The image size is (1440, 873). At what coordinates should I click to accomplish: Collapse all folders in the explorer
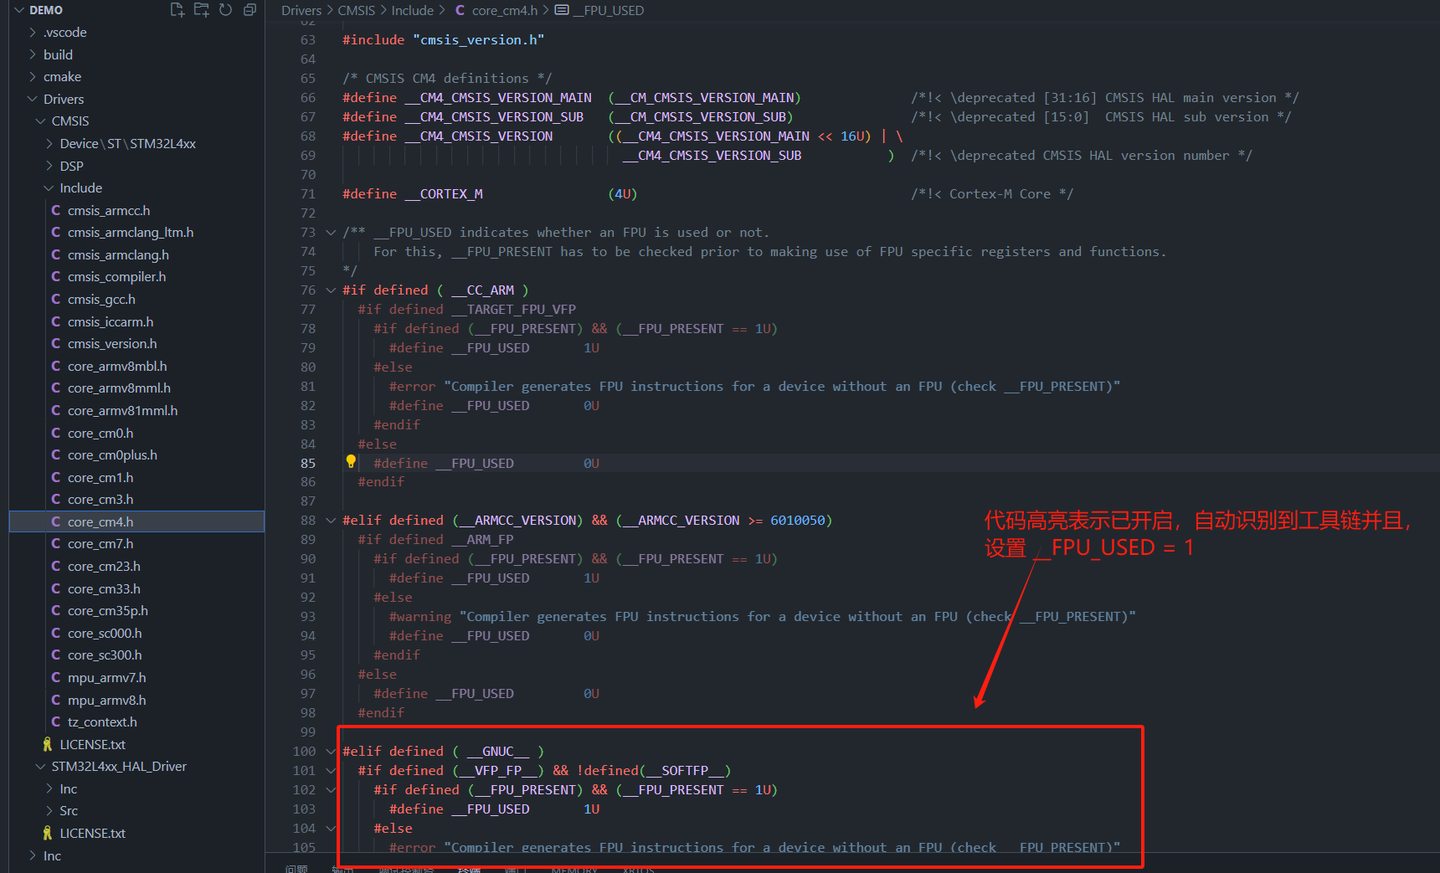pyautogui.click(x=249, y=9)
